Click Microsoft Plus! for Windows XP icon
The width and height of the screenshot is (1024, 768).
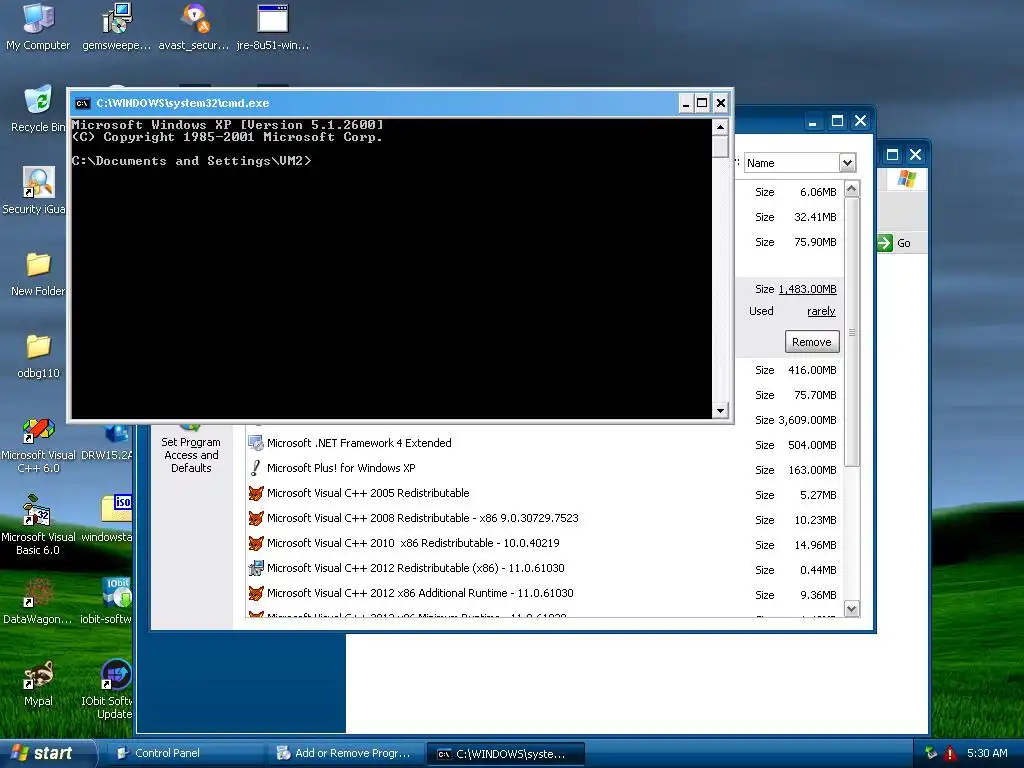(256, 468)
